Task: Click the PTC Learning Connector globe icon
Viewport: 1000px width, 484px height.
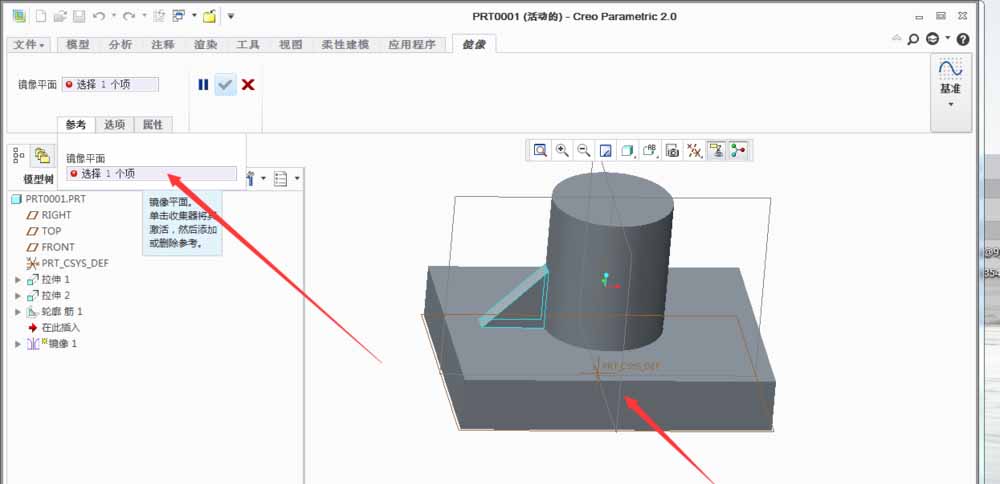Action: tap(932, 40)
